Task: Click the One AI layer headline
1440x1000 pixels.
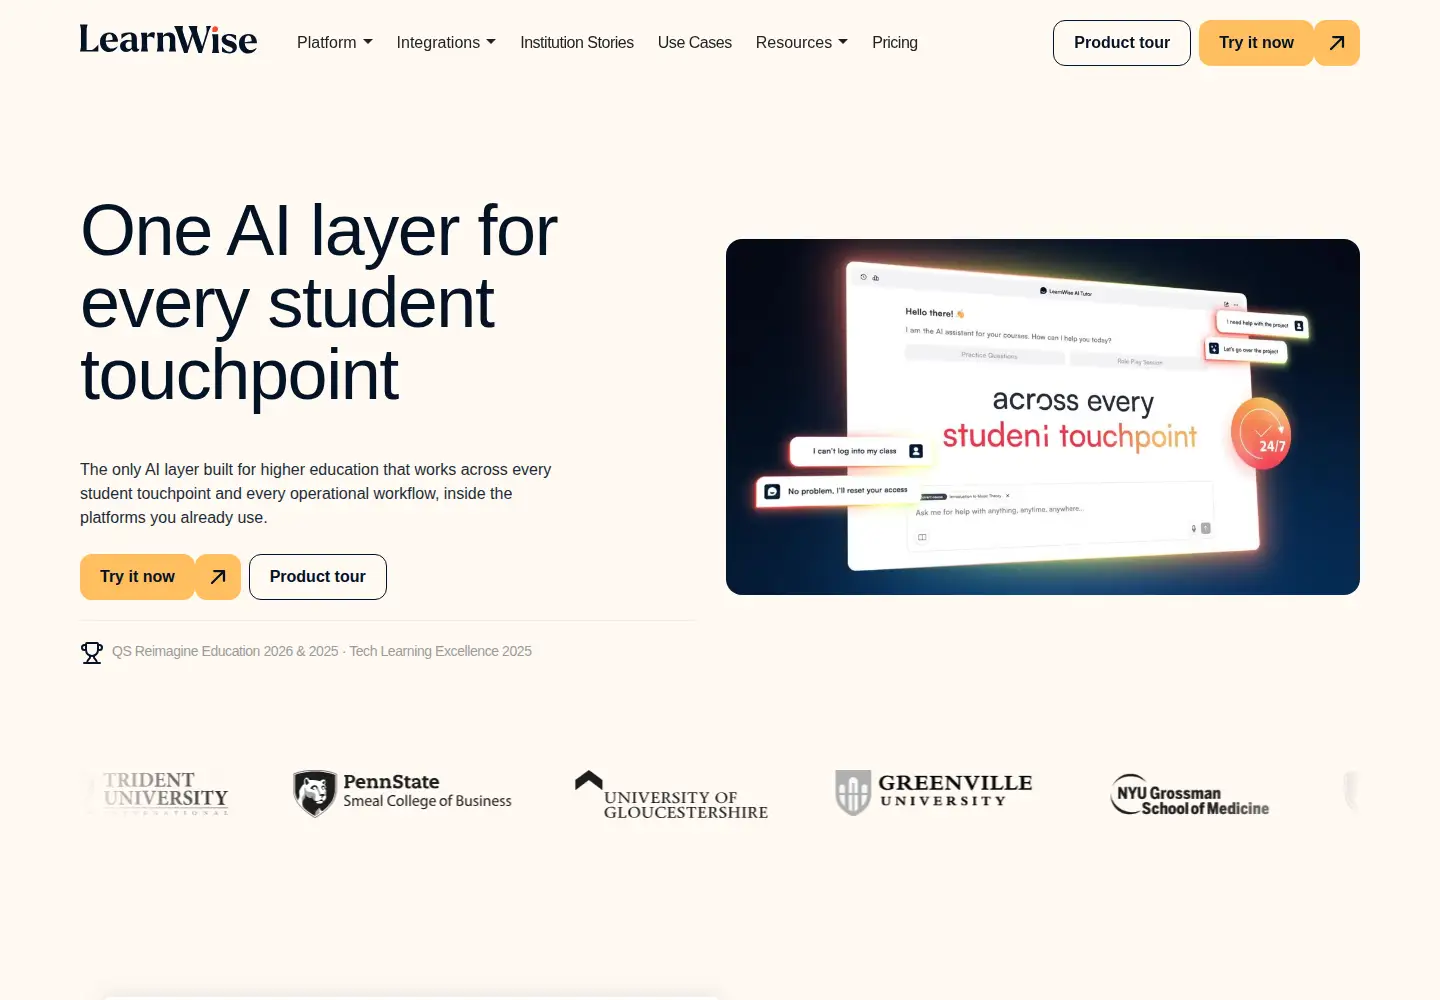Action: tap(319, 303)
